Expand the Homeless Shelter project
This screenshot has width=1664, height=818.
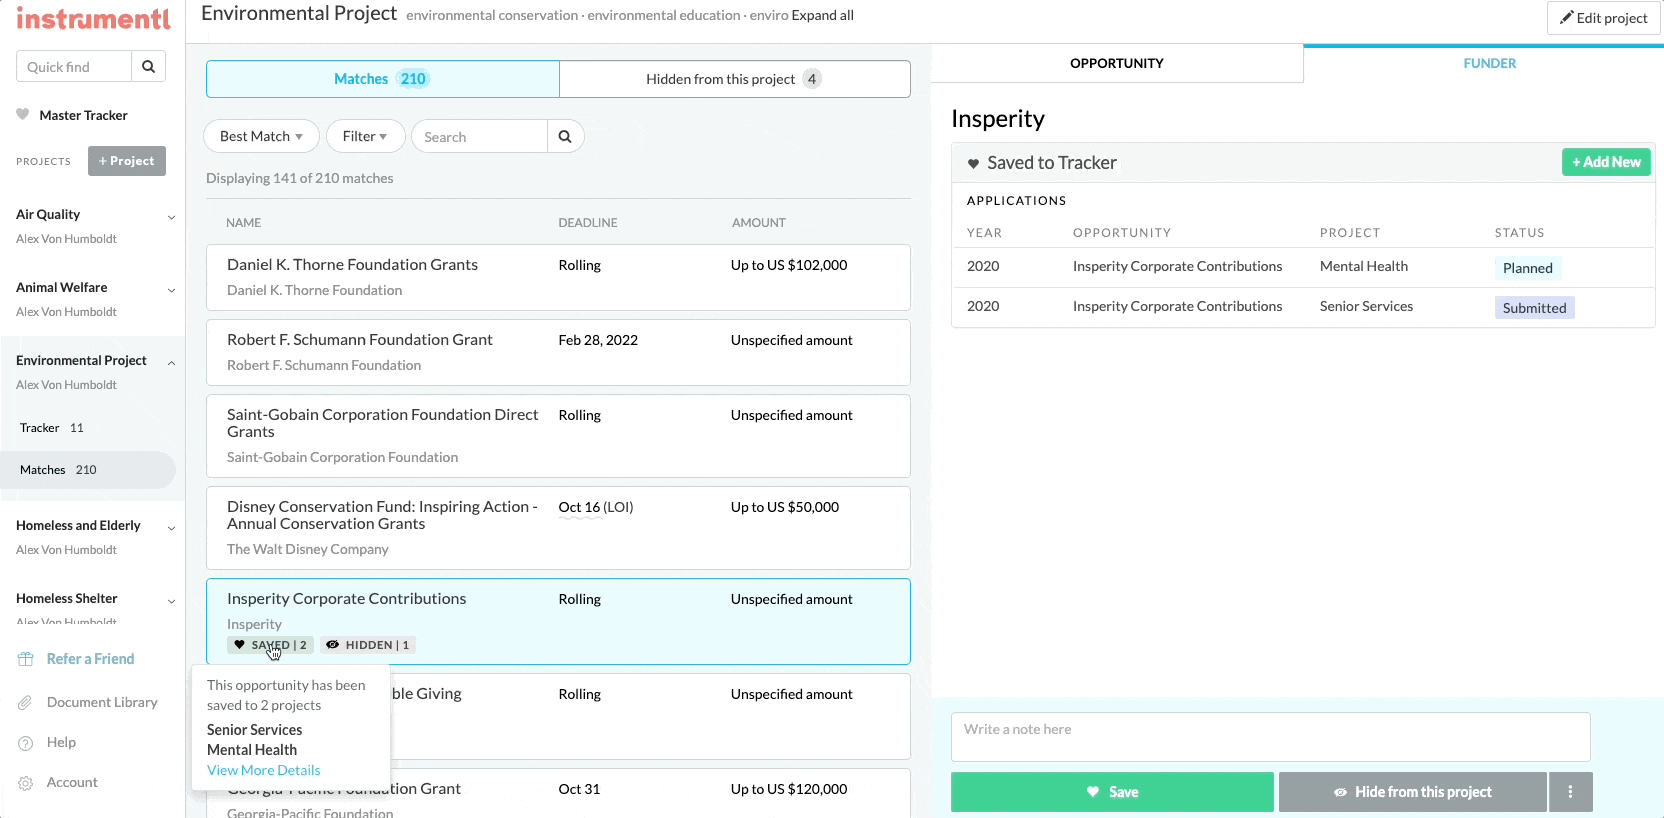pos(171,601)
